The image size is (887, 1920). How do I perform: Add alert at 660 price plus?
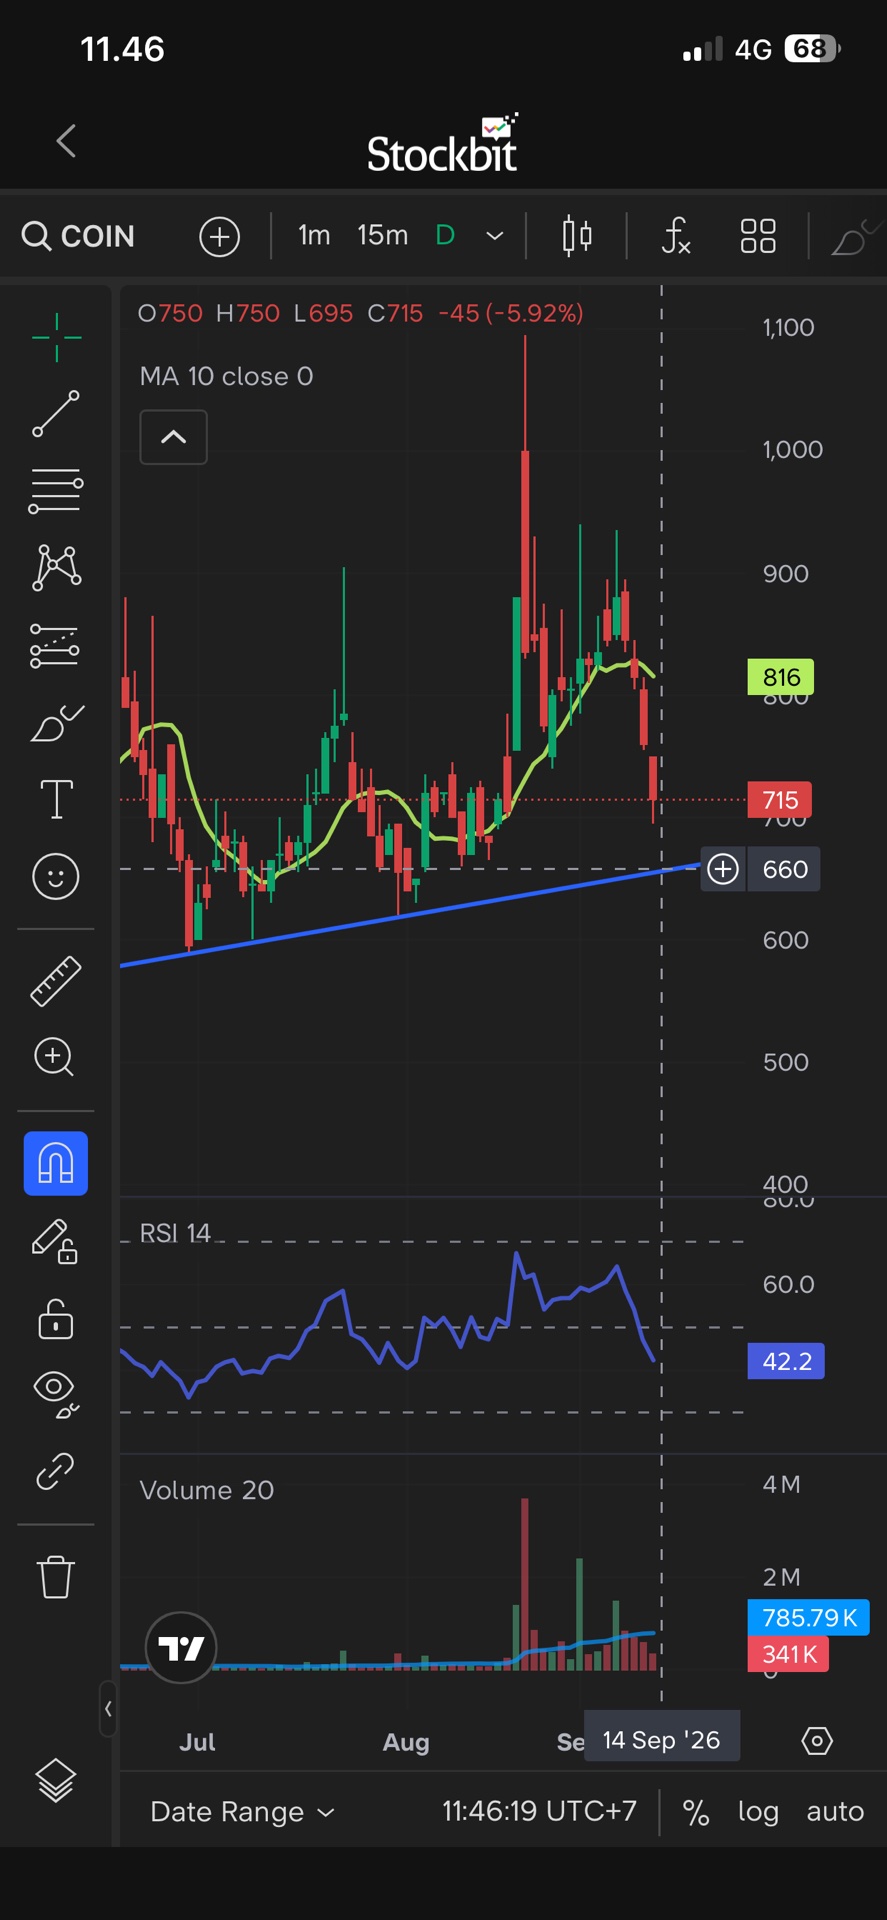[x=723, y=869]
